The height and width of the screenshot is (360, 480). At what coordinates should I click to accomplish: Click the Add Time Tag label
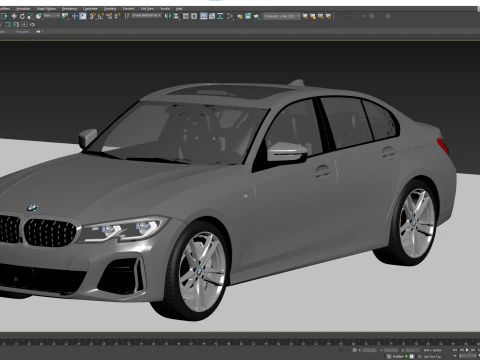(x=433, y=356)
